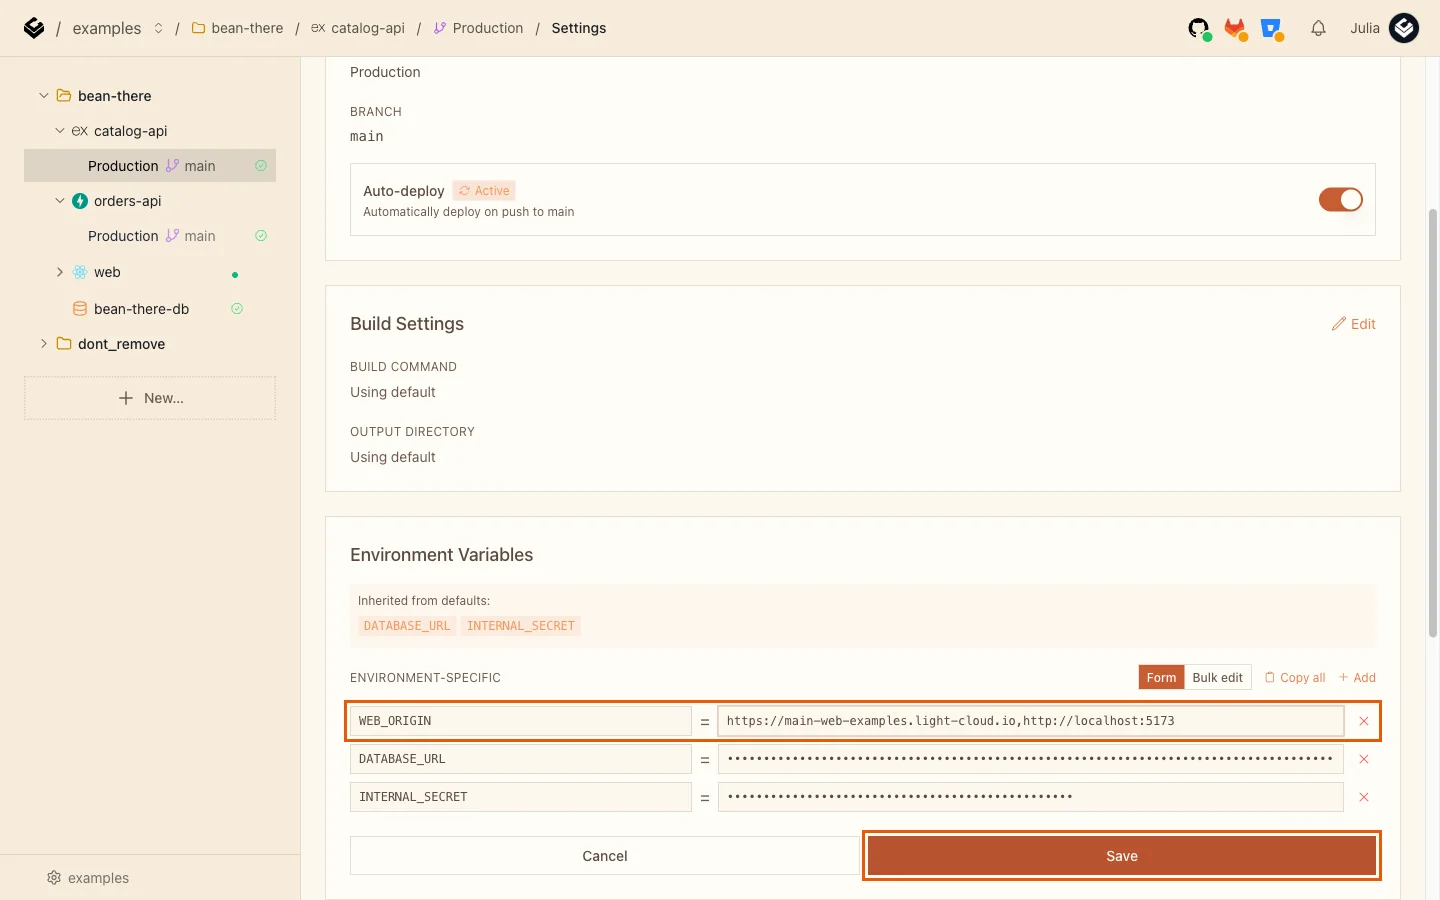Click the web React icon
The height and width of the screenshot is (900, 1440).
click(80, 272)
